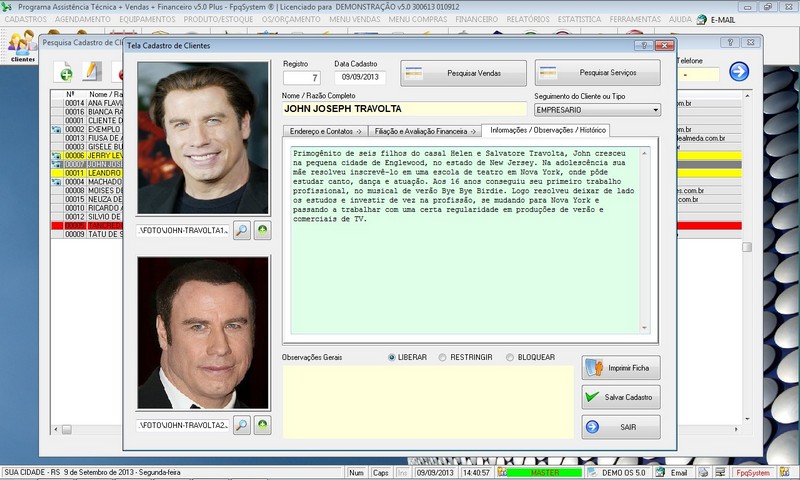This screenshot has width=800, height=480.
Task: Open PRODUTO/ESTOQUE menu
Action: pyautogui.click(x=218, y=19)
